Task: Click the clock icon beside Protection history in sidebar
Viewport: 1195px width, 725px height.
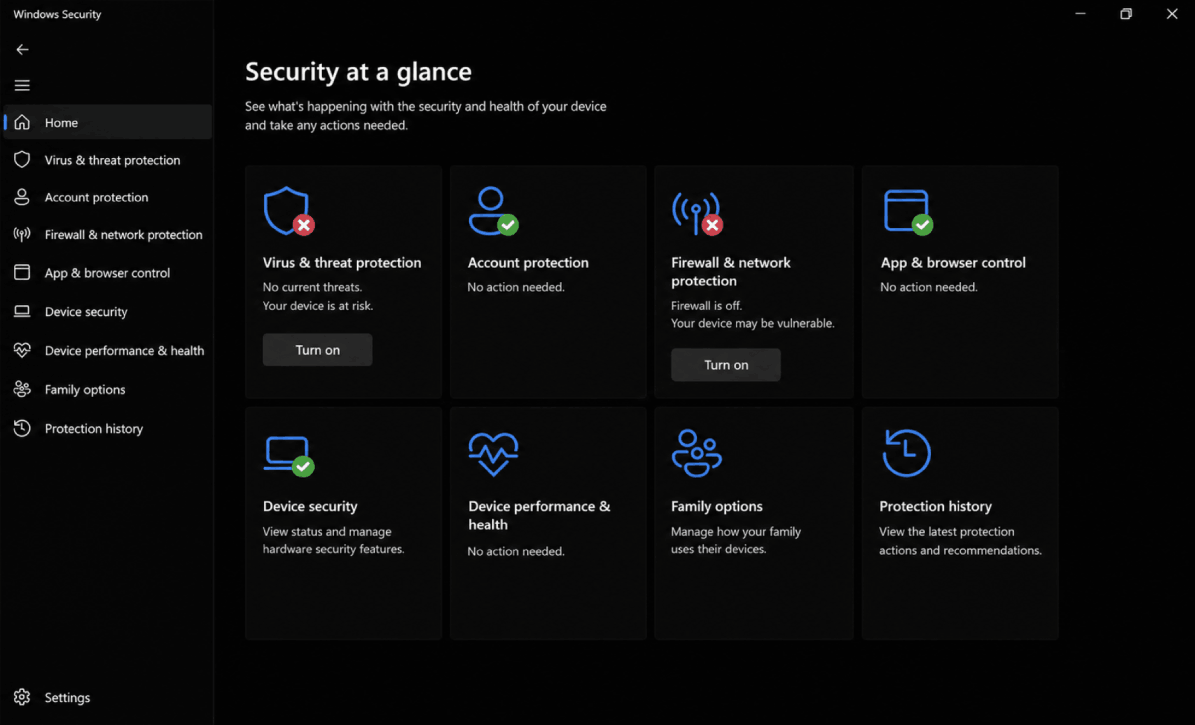Action: click(x=22, y=428)
